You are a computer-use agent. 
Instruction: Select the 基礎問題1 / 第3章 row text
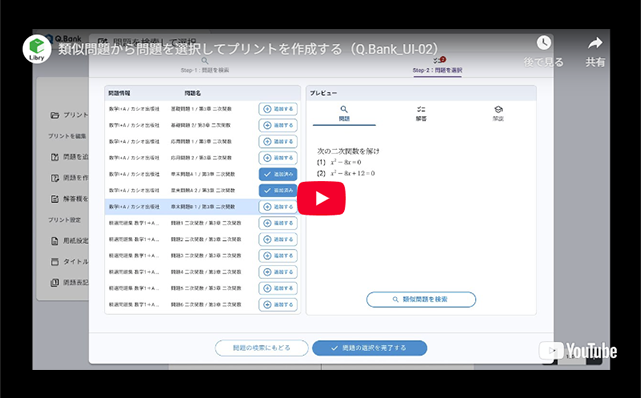click(x=201, y=109)
